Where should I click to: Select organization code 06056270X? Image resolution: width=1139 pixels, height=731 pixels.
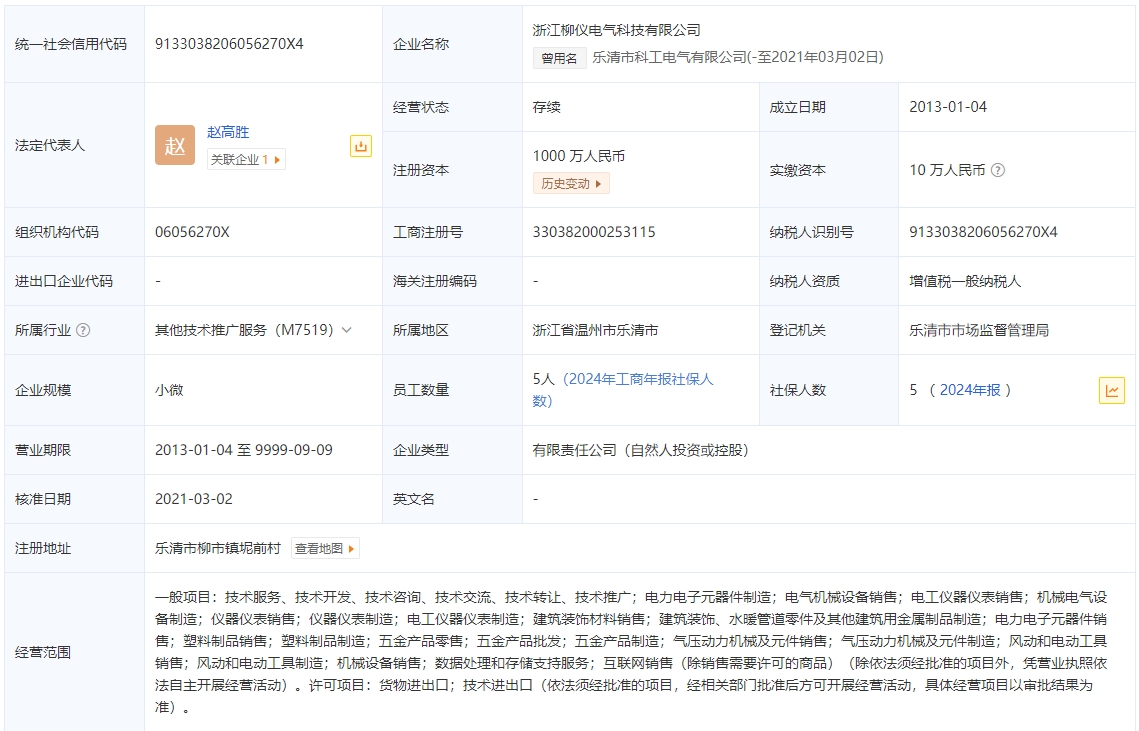[x=192, y=232]
